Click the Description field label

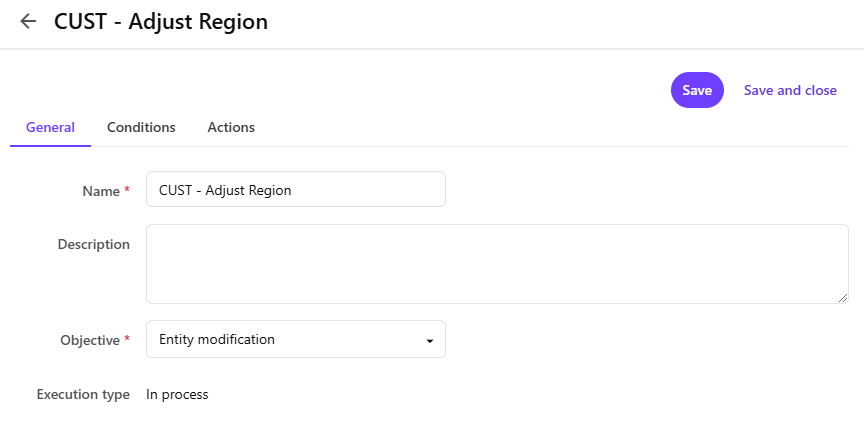[94, 244]
